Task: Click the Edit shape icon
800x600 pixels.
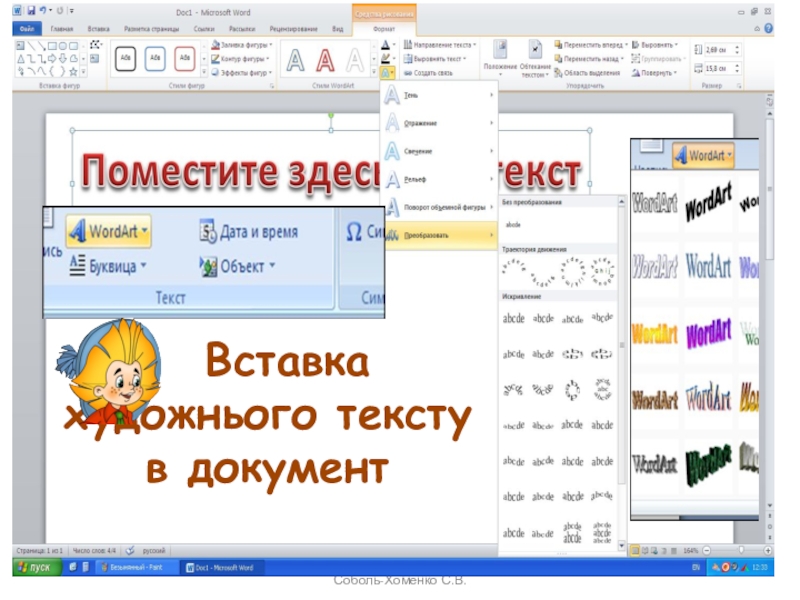Action: tap(95, 45)
